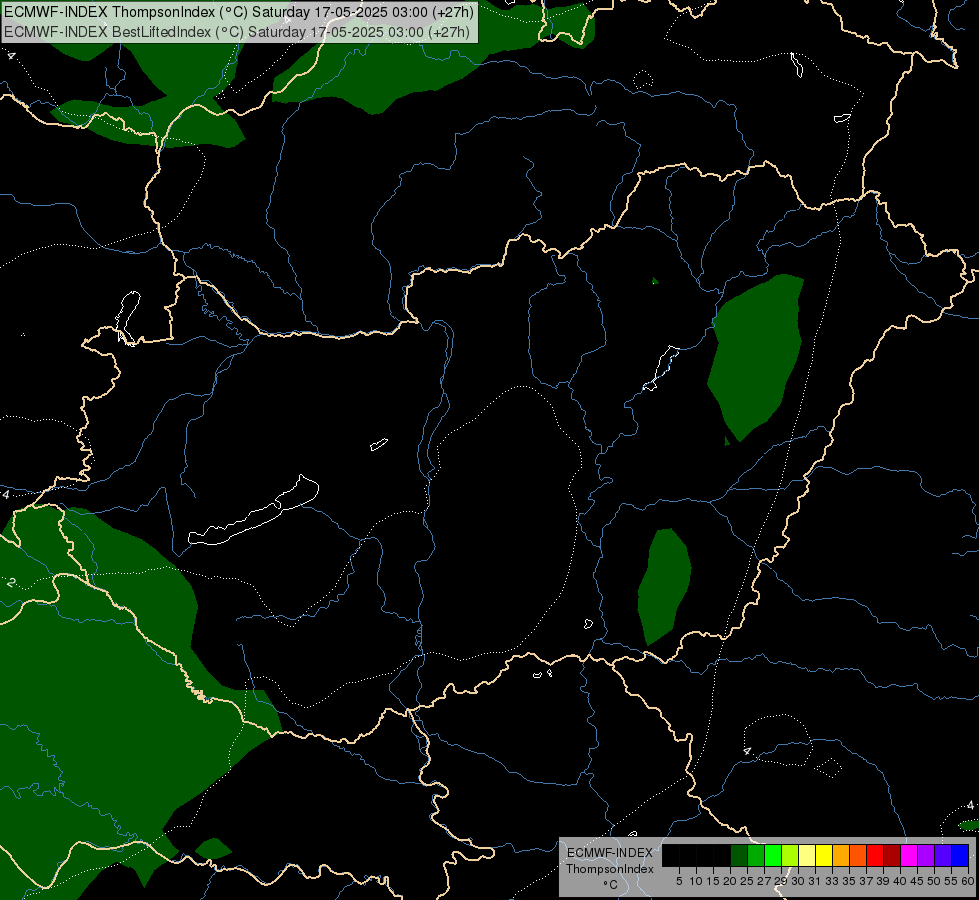Click legend tick value '20'
979x900 pixels.
tap(730, 881)
